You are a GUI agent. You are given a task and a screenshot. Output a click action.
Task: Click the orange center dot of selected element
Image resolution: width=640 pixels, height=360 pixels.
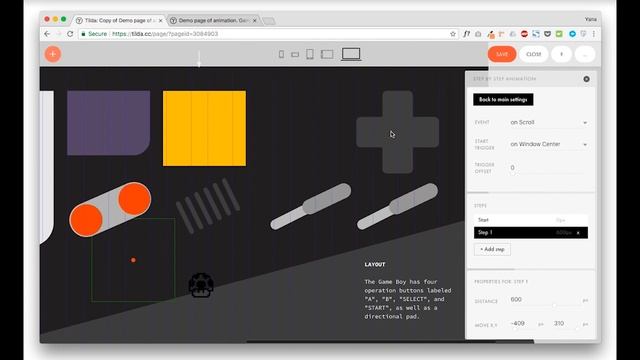(x=133, y=260)
